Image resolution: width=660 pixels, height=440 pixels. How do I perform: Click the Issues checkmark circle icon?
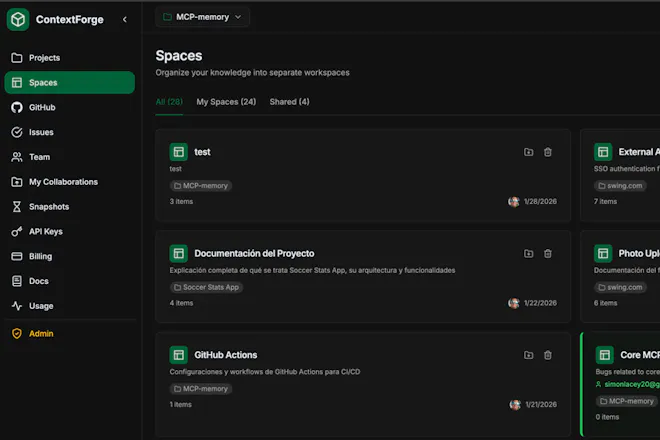coord(17,132)
